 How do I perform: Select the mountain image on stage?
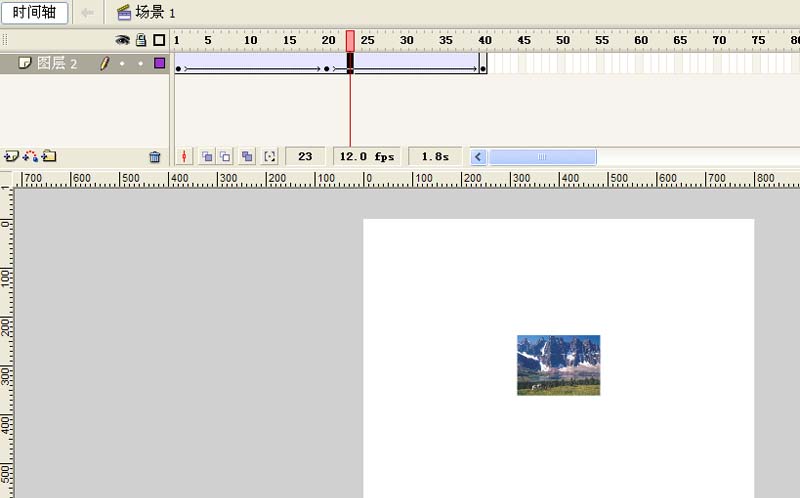[x=559, y=365]
